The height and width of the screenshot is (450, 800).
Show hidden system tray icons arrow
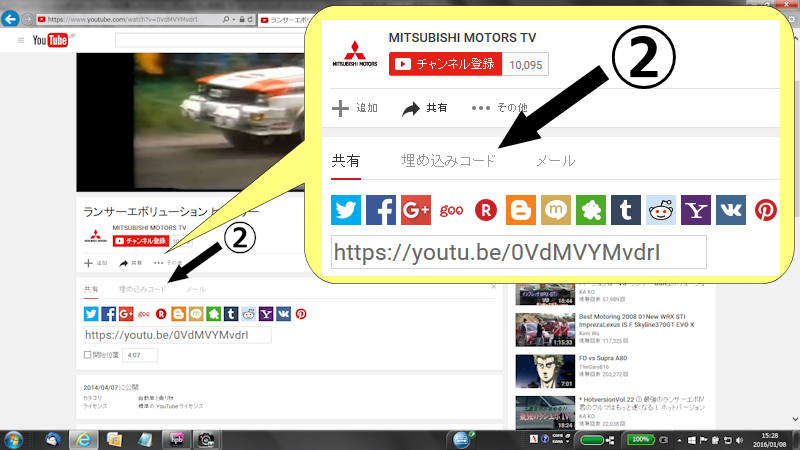click(x=679, y=440)
